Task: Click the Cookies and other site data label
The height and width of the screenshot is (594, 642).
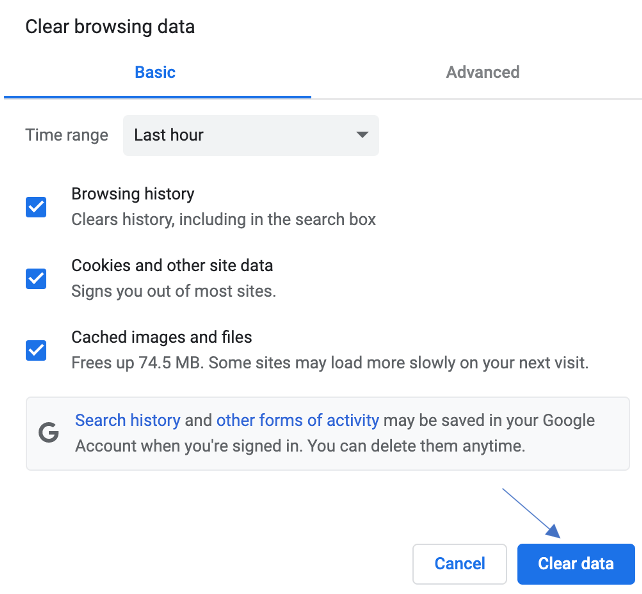Action: tap(172, 266)
